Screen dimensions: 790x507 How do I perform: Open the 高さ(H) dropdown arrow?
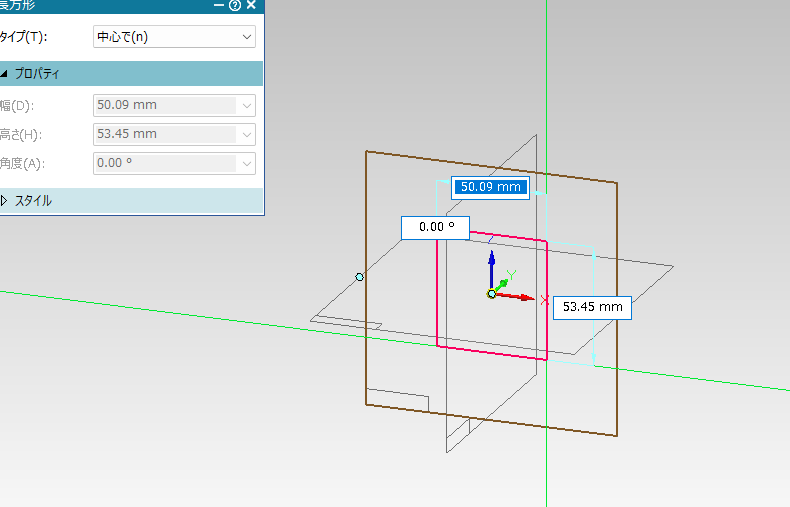247,134
